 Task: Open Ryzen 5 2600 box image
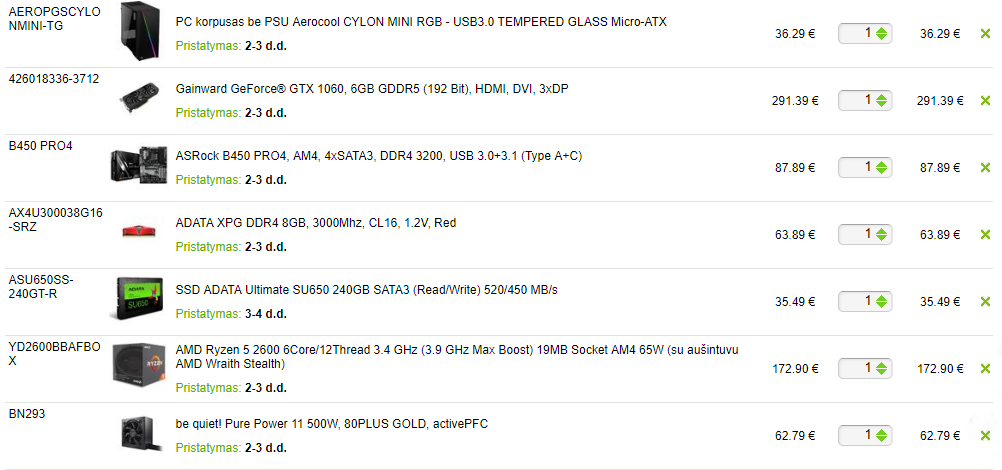139,365
